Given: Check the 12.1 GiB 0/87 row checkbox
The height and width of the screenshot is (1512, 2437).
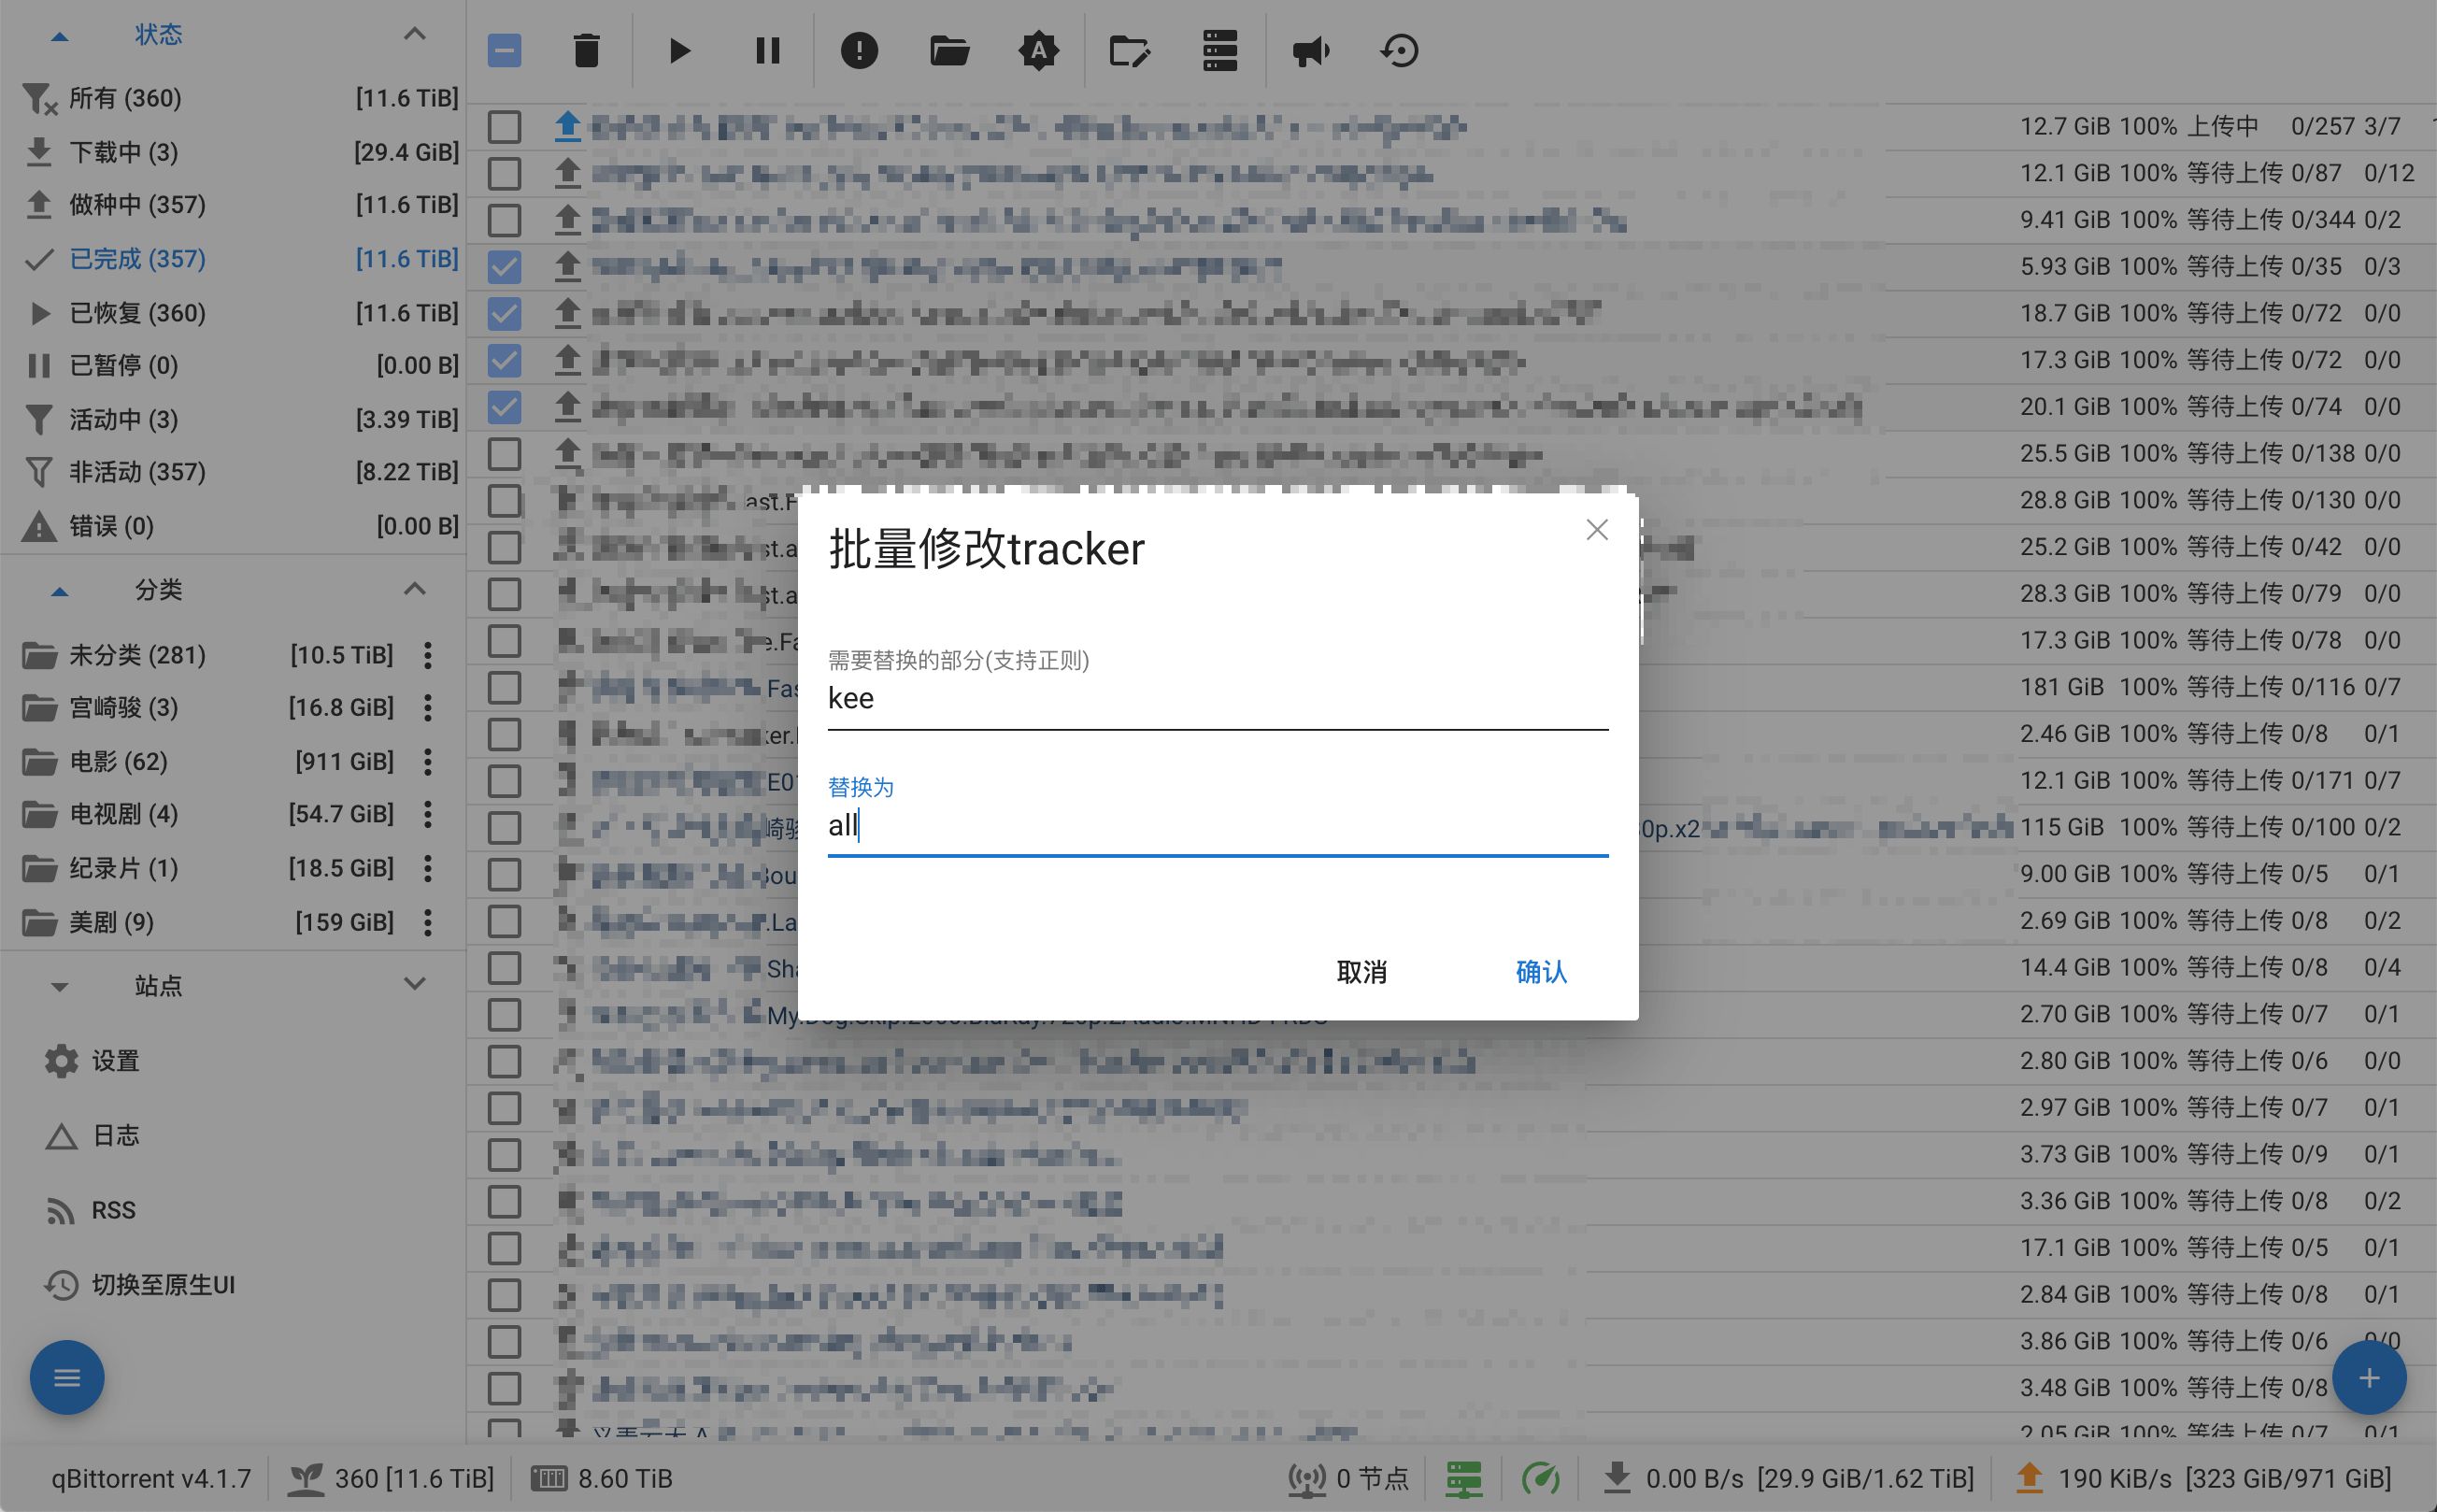Looking at the screenshot, I should point(505,173).
